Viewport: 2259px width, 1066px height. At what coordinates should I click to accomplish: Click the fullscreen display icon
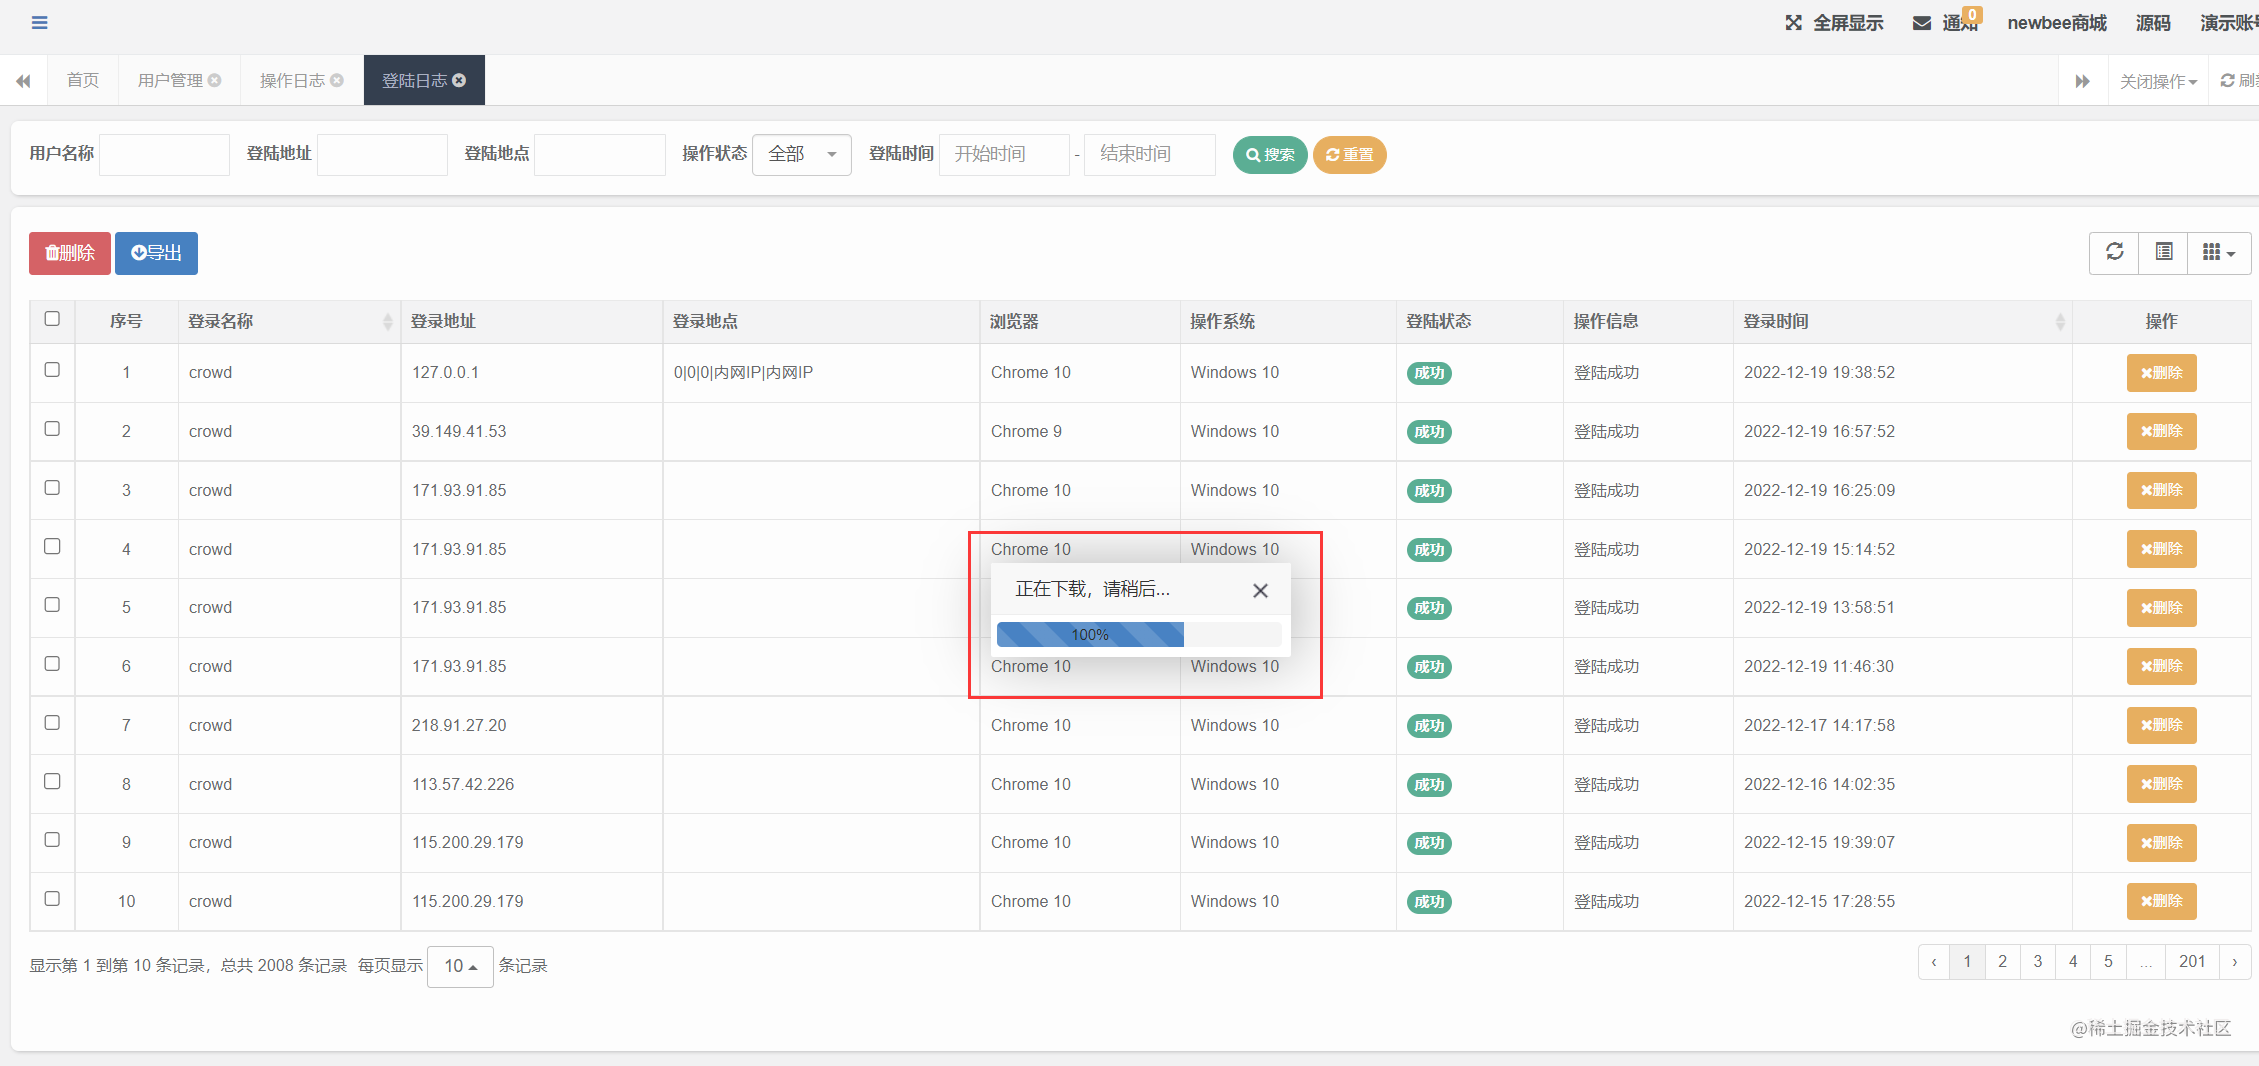(1793, 23)
